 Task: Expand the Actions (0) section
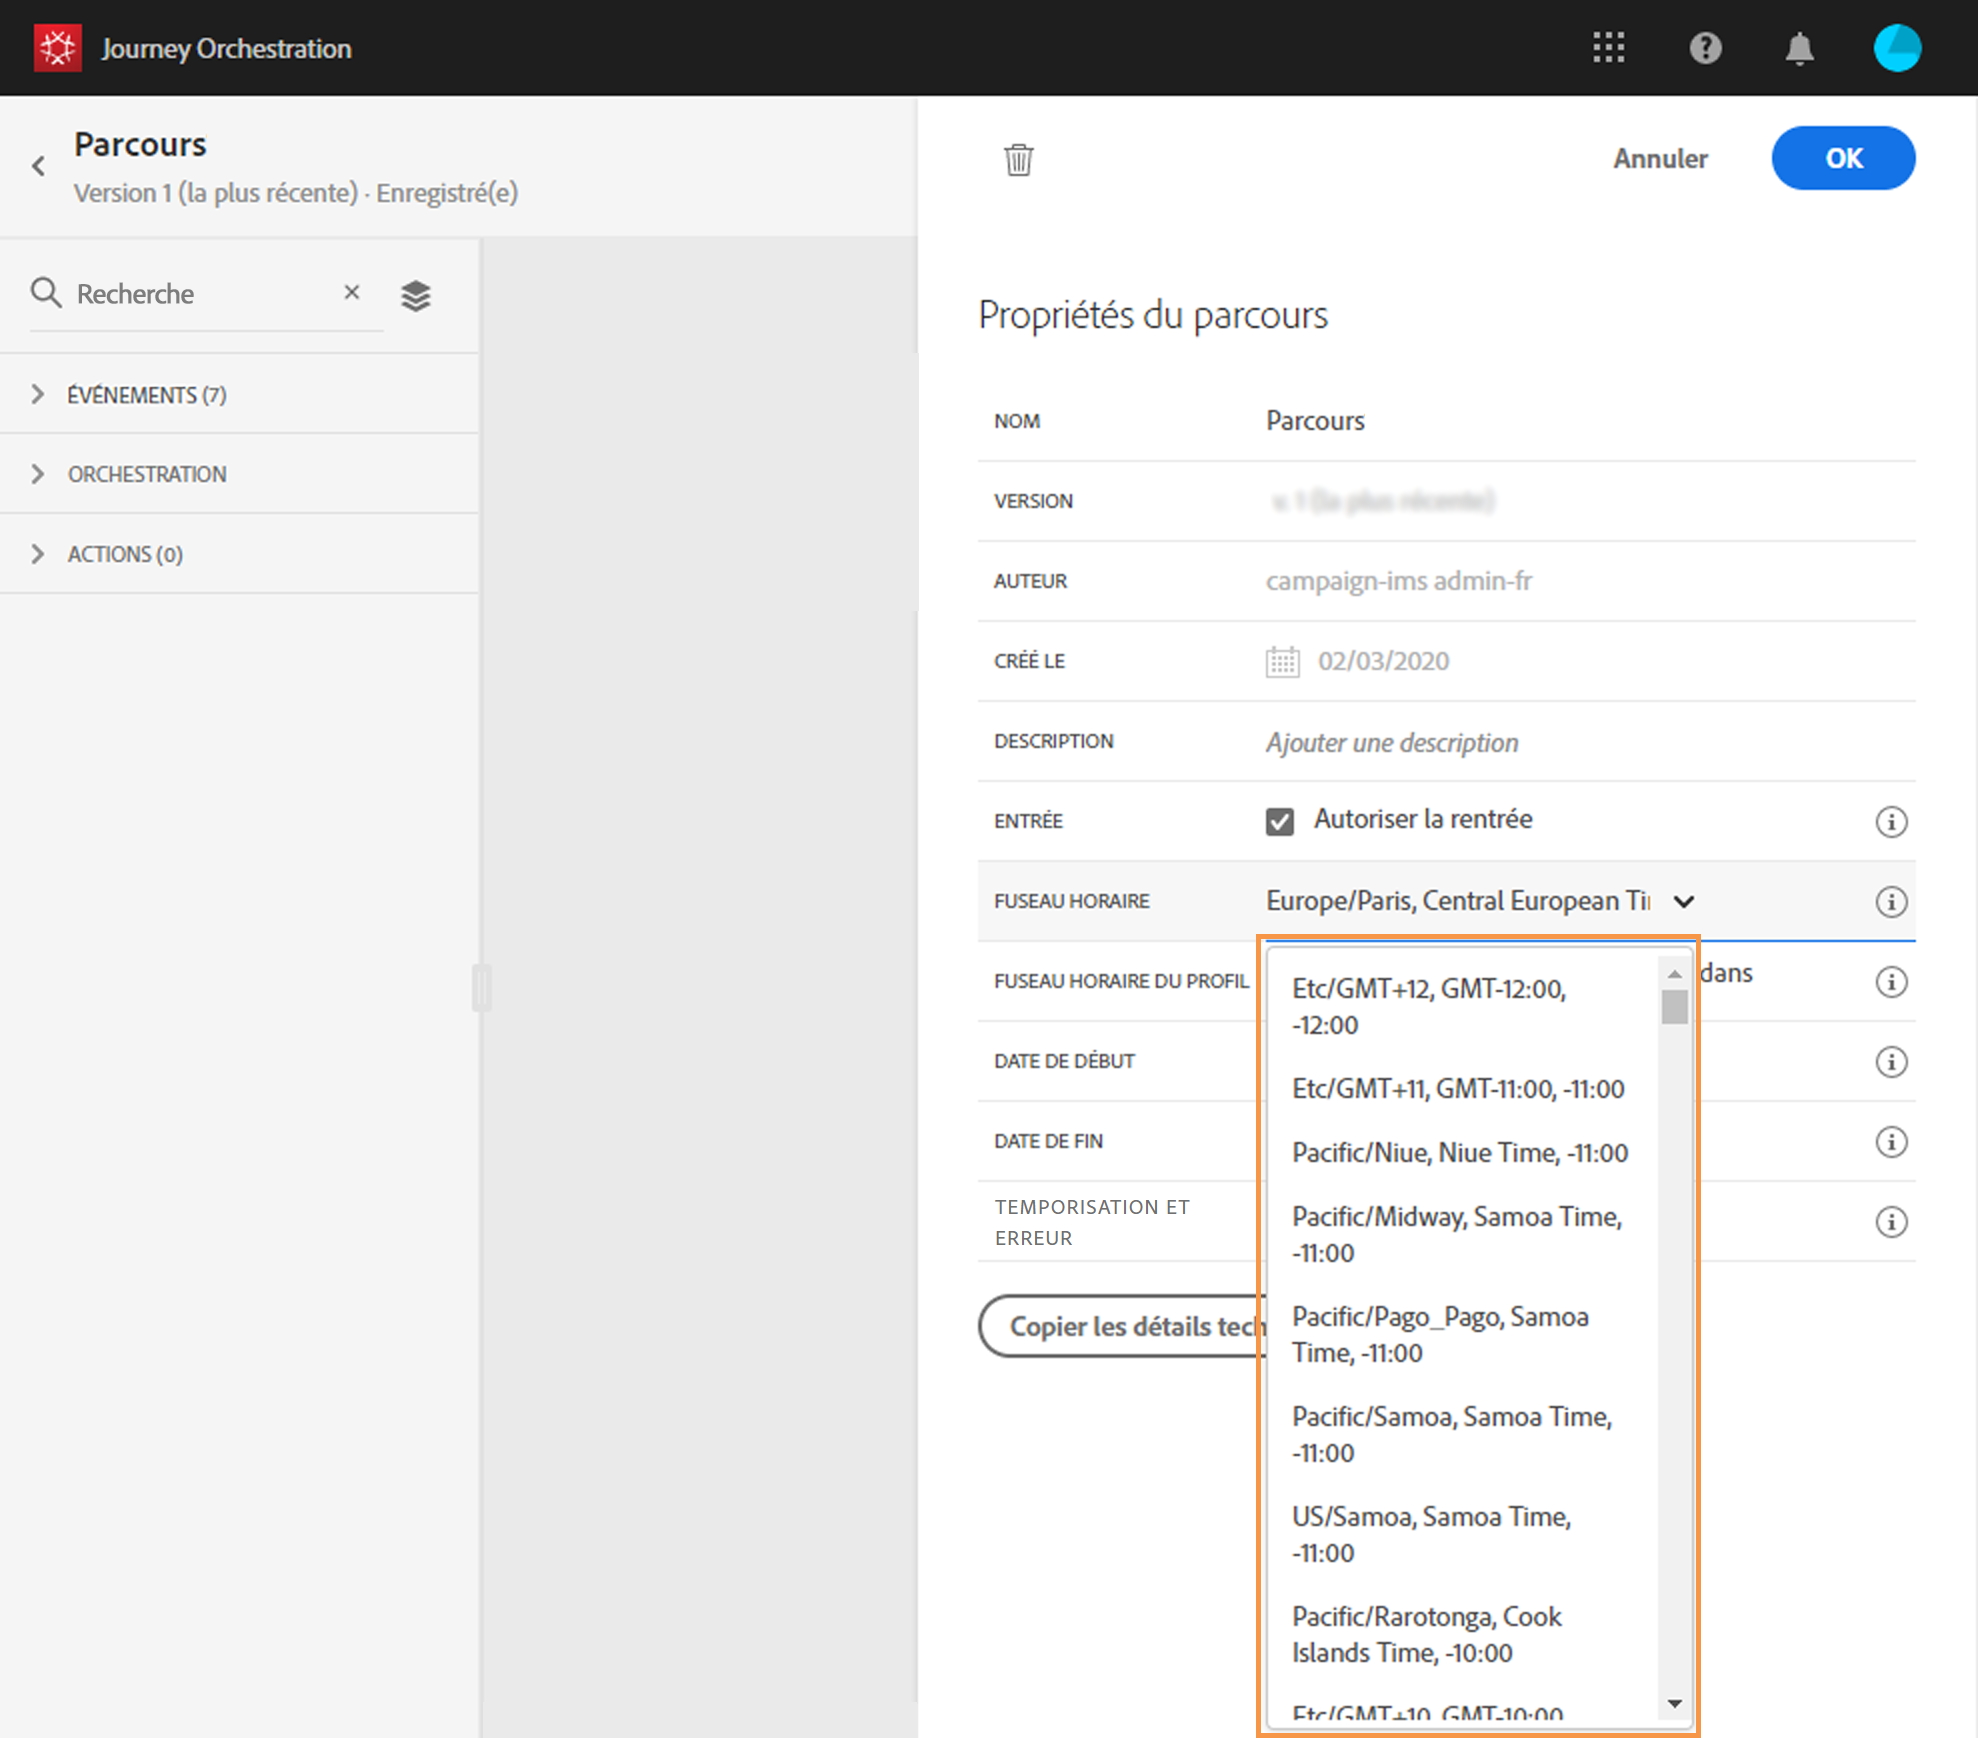(38, 554)
